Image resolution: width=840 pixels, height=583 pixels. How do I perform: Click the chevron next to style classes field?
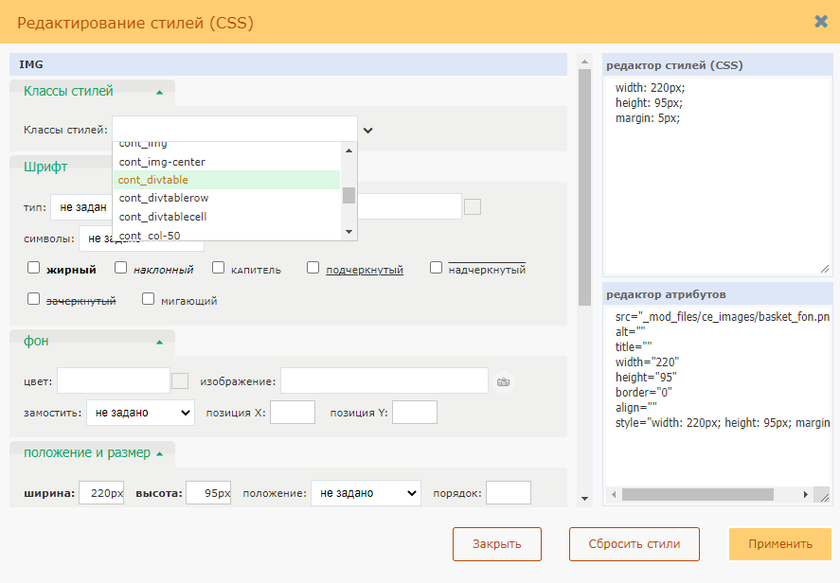point(368,130)
